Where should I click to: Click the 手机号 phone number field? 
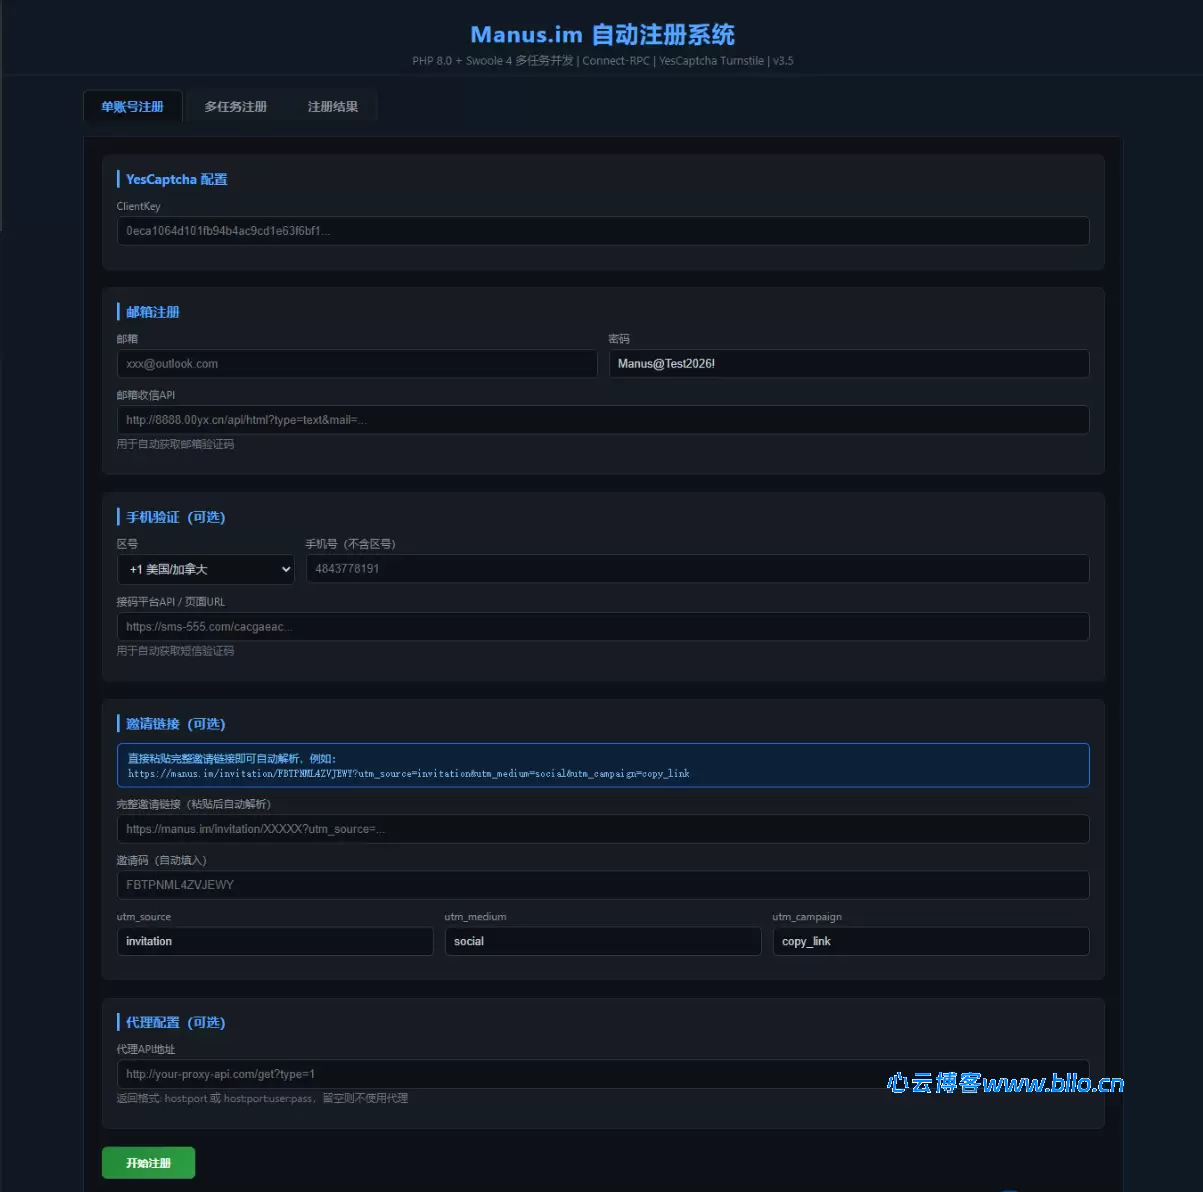(696, 568)
